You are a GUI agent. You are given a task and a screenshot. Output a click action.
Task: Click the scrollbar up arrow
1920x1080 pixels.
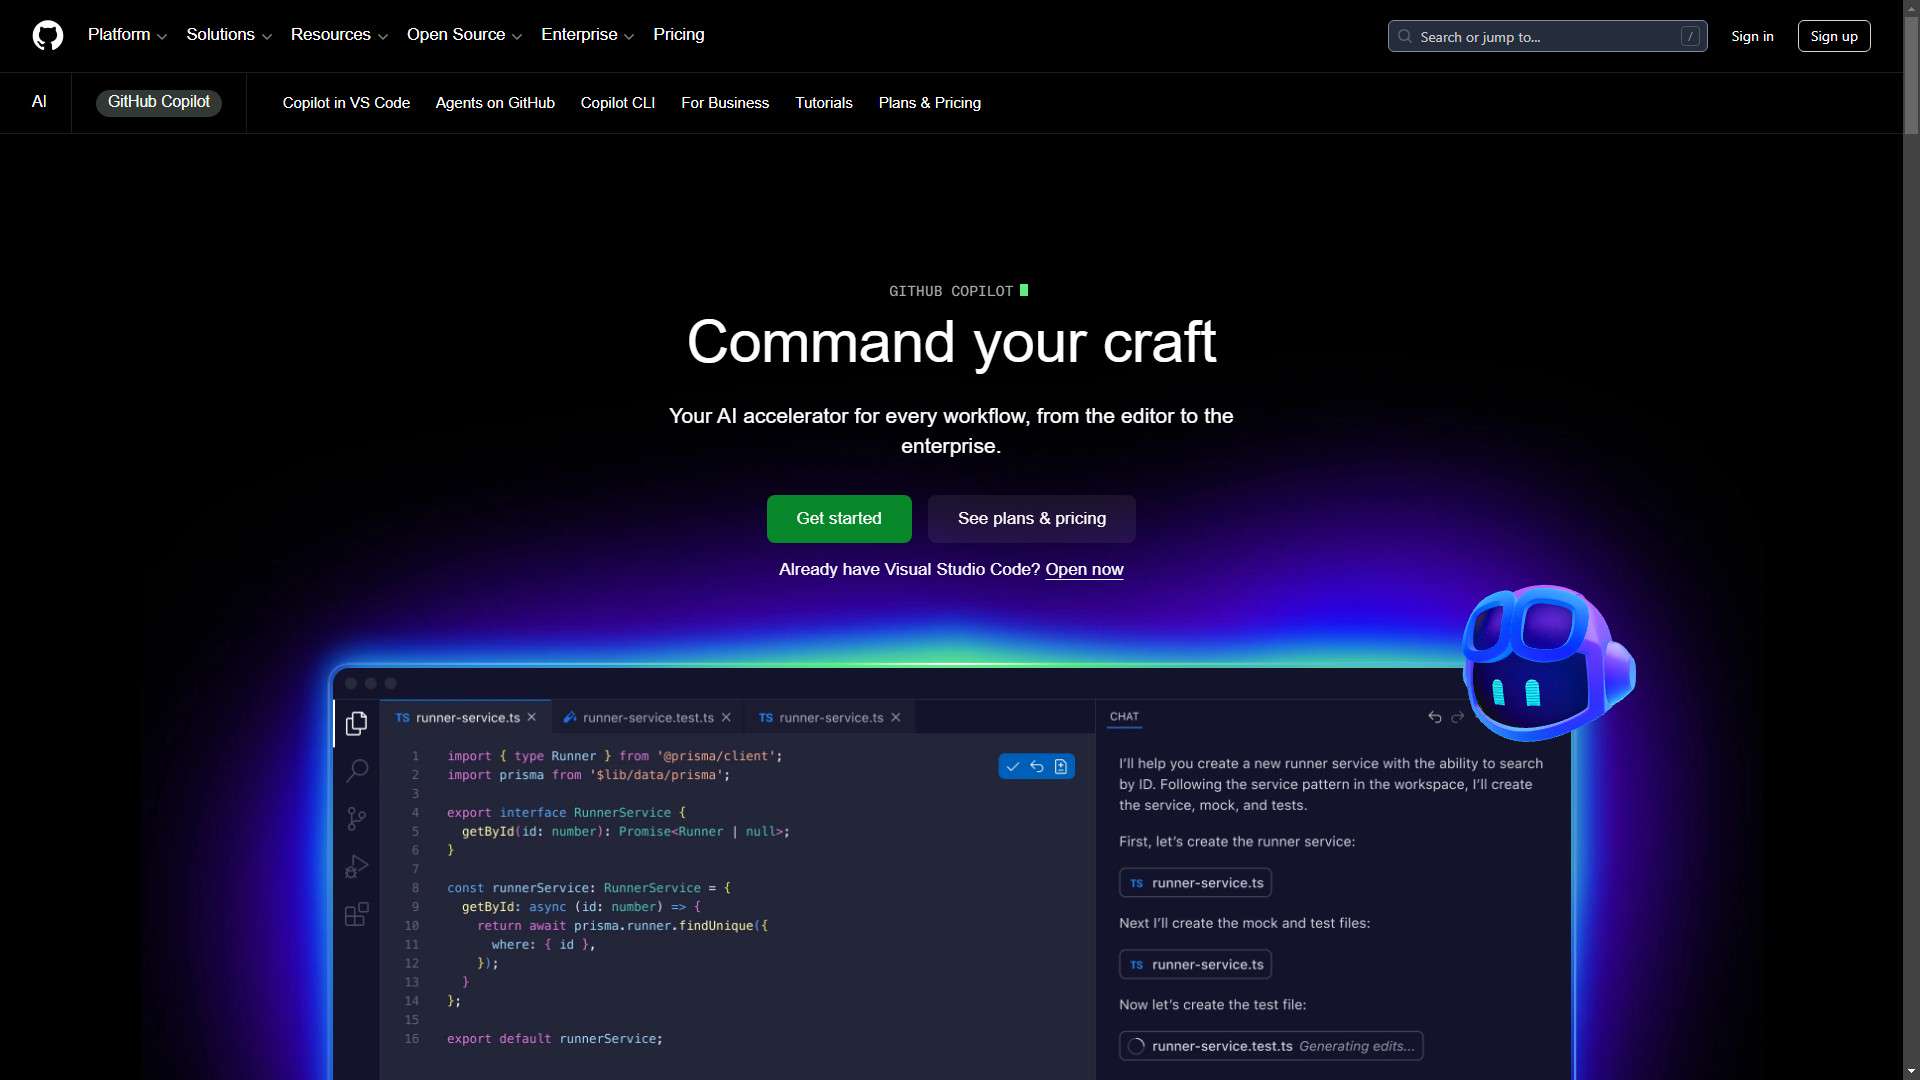[1911, 7]
